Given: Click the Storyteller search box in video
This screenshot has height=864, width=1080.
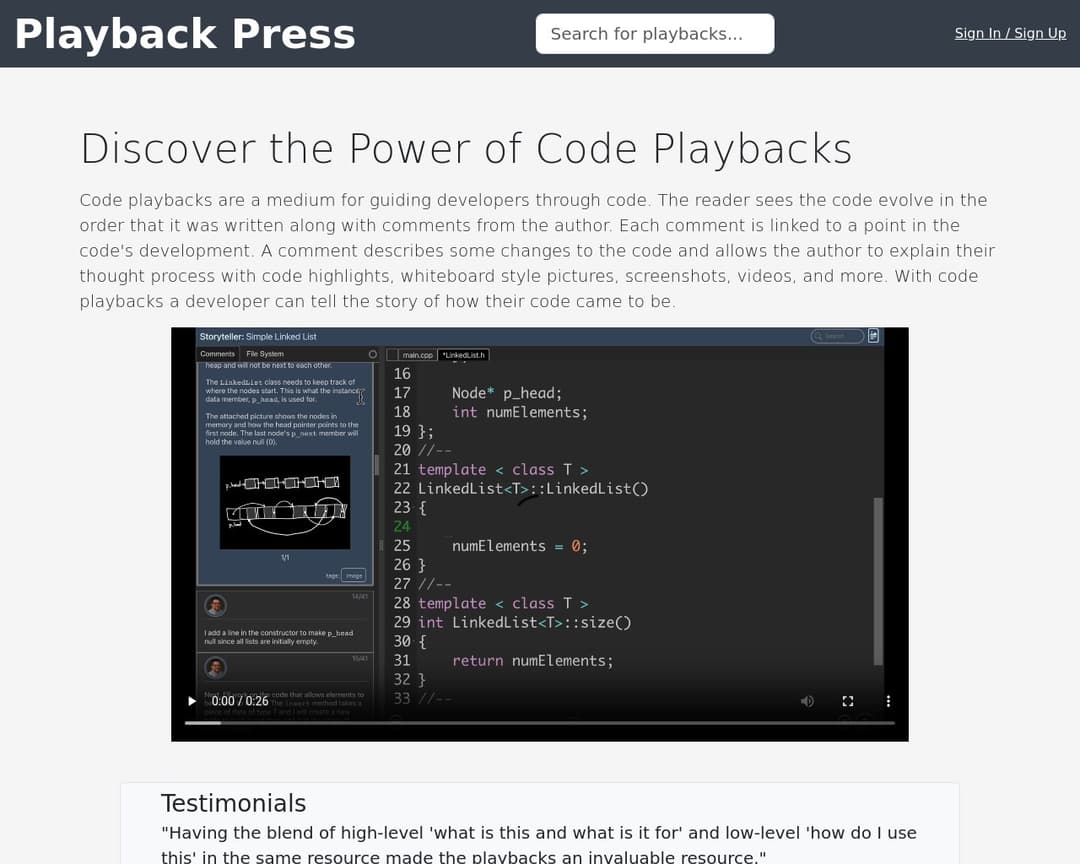Looking at the screenshot, I should 836,336.
